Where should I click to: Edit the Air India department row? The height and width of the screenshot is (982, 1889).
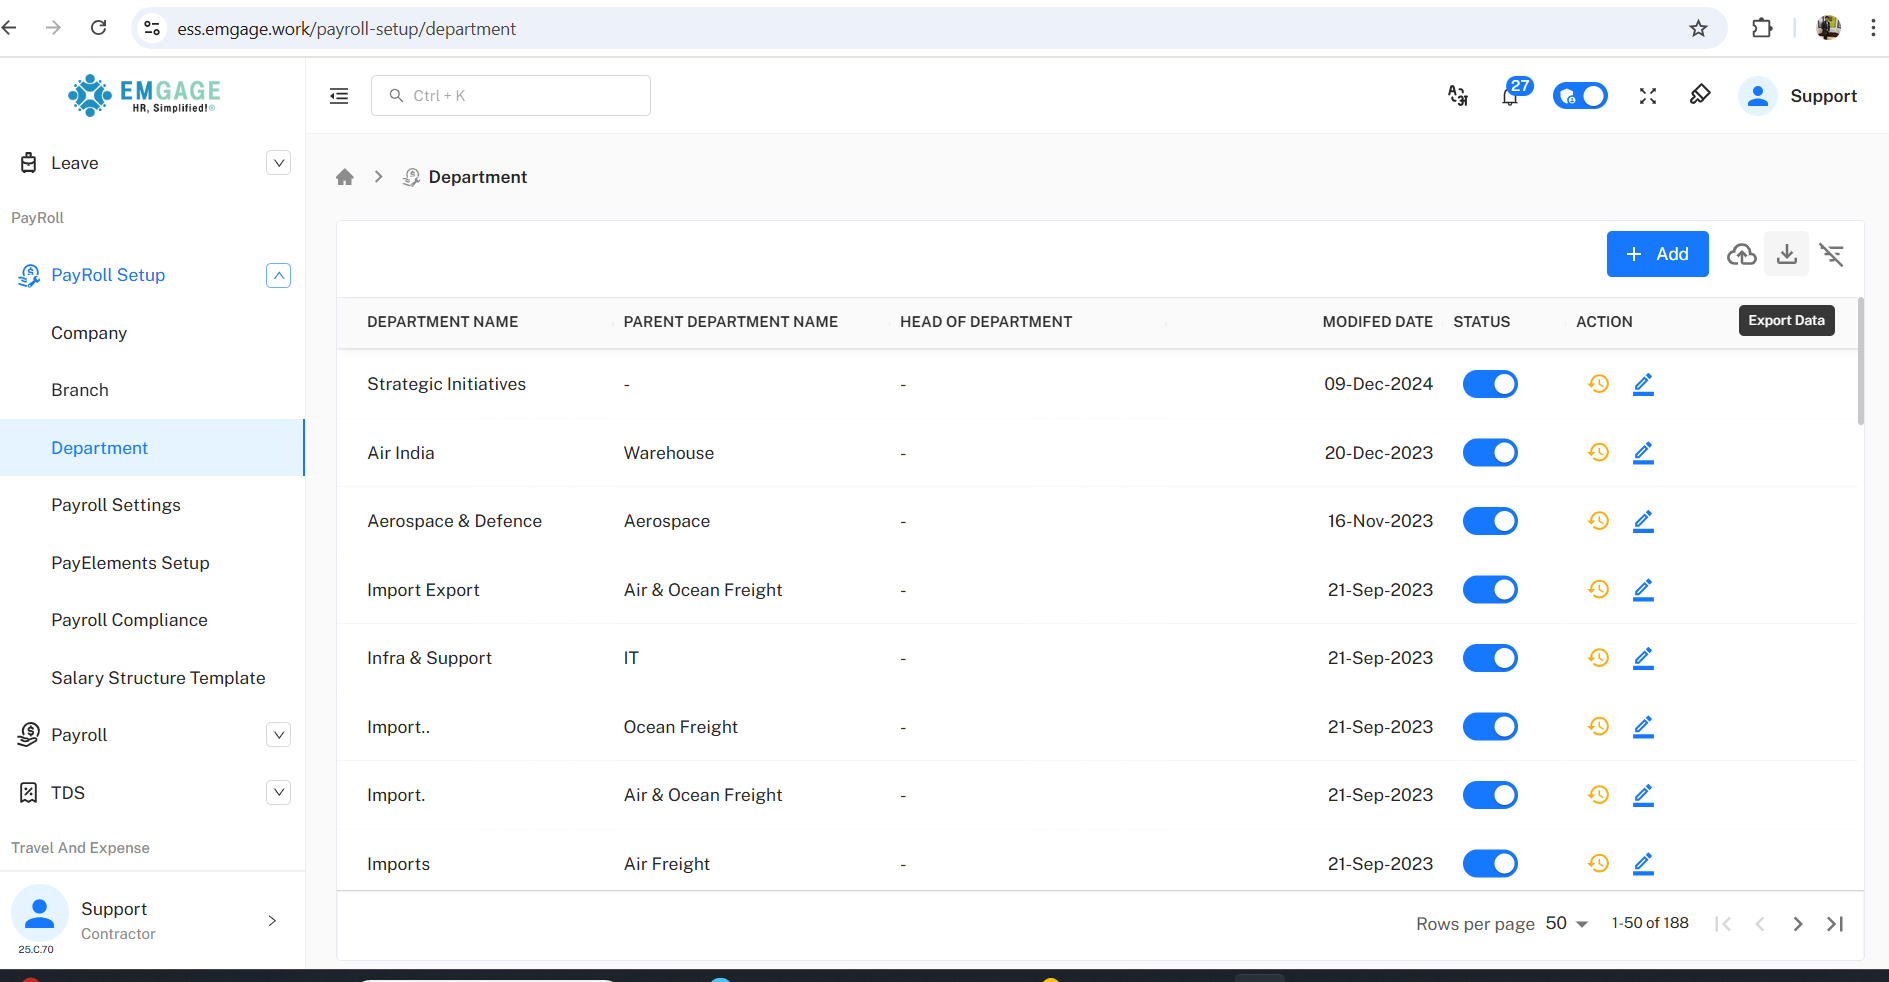[x=1643, y=453]
